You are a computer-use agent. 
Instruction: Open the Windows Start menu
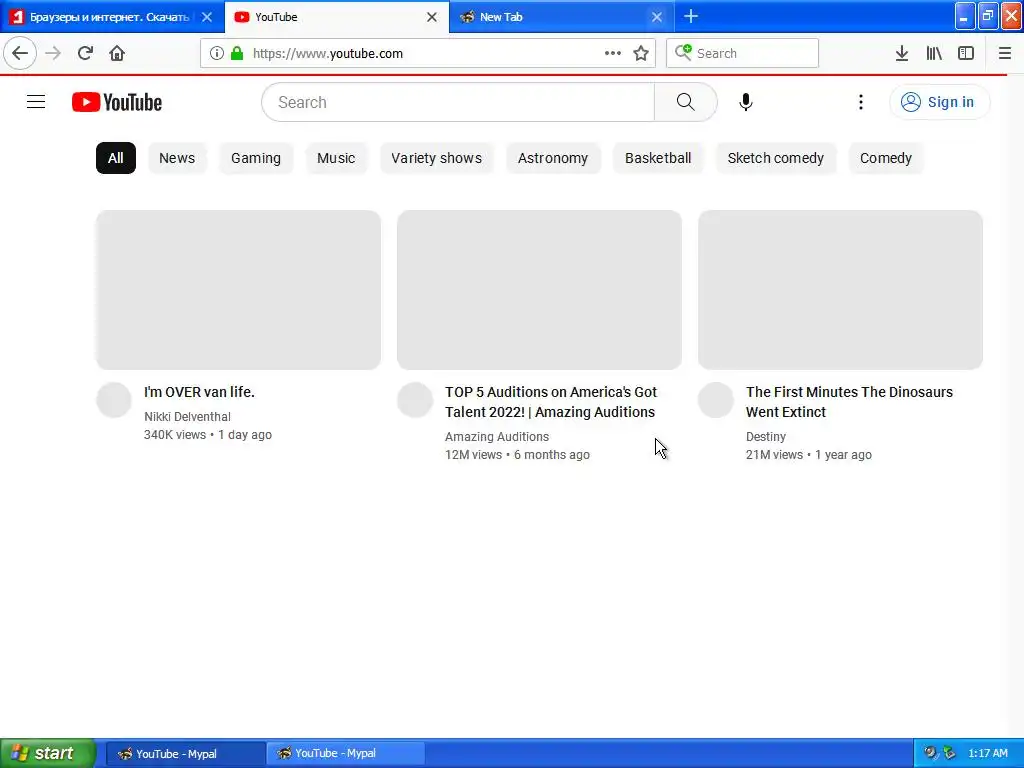[48, 753]
